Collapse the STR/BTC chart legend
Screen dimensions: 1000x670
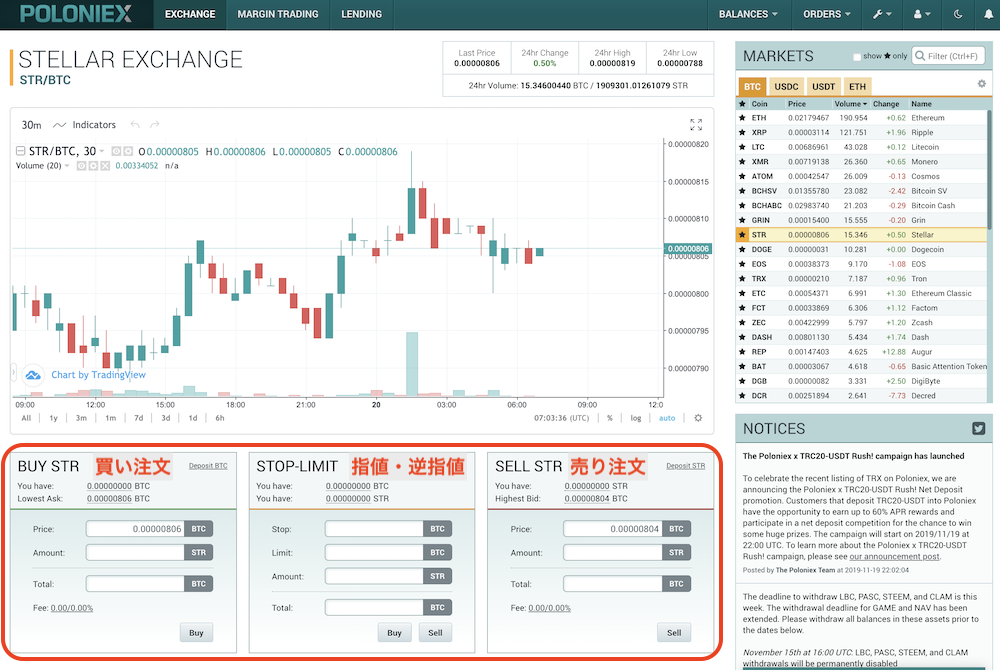20,151
